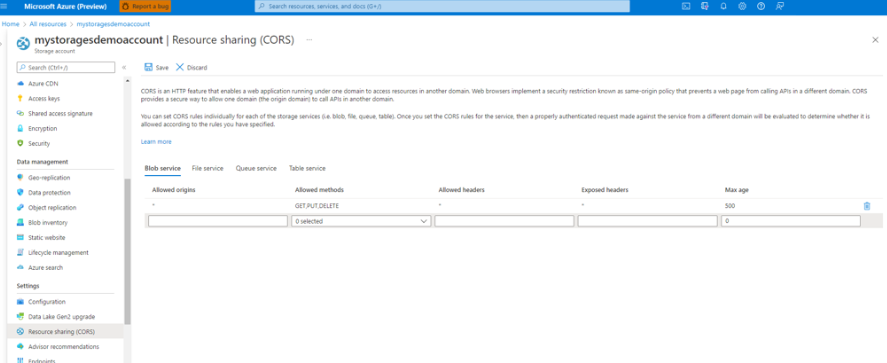Click the Max age value 500
Screen dimensions: 887x363
(730, 206)
